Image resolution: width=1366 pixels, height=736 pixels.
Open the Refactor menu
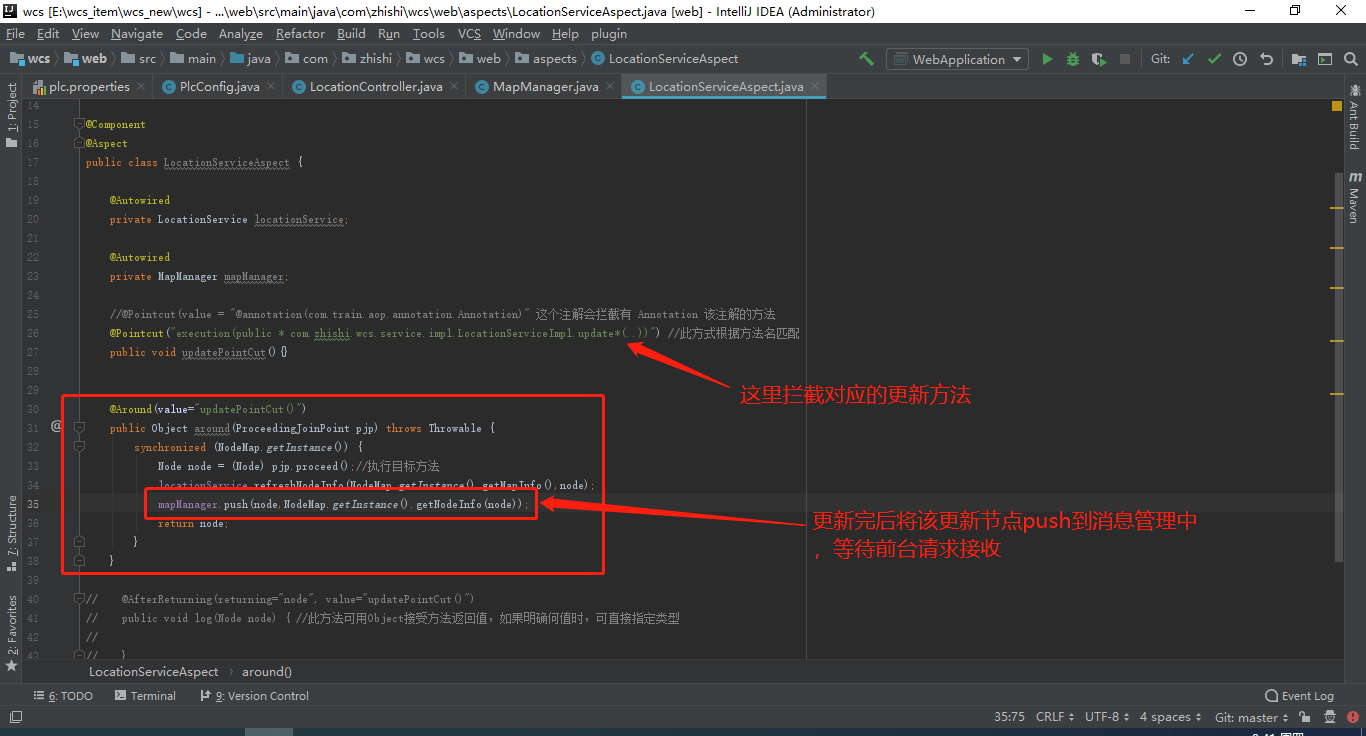tap(300, 33)
